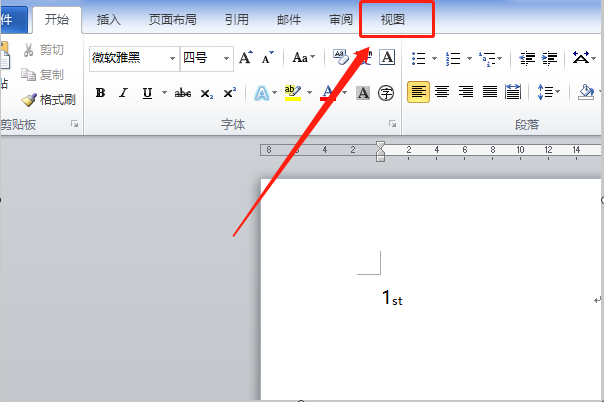Toggle bold formatting
The image size is (604, 402).
click(101, 93)
